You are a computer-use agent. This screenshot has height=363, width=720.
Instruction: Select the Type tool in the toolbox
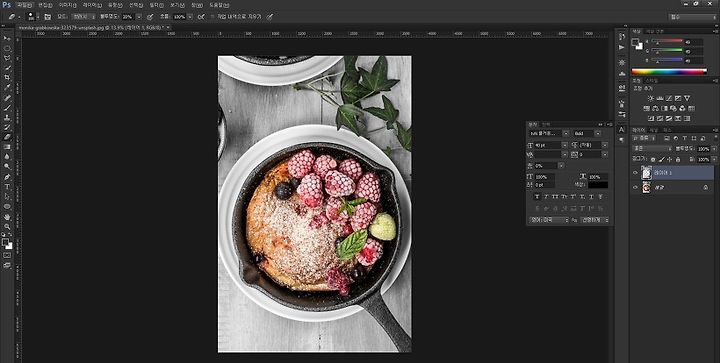[7, 187]
